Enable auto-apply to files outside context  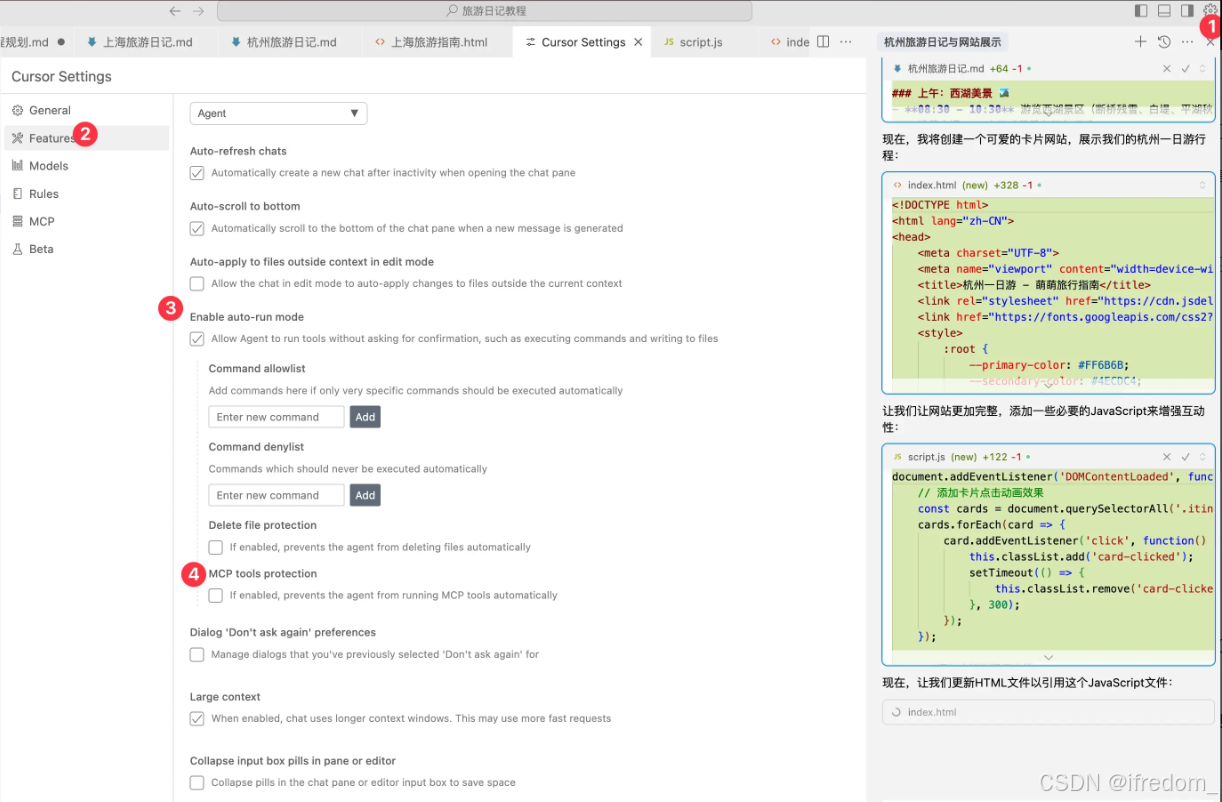197,284
